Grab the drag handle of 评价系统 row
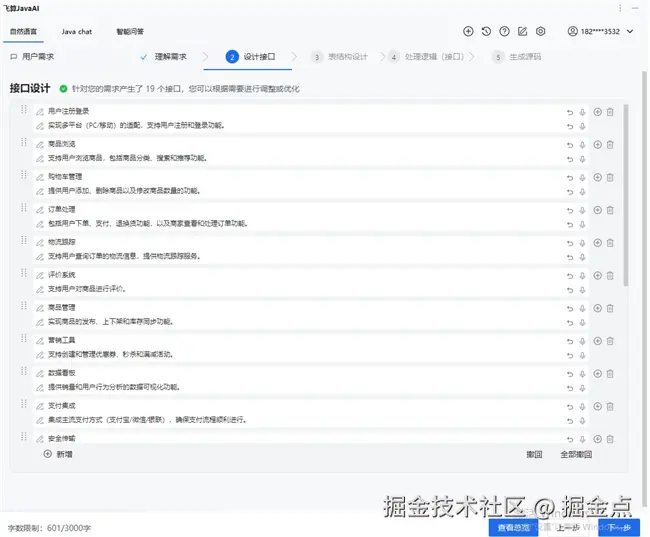Screen dimensions: 650x537 point(24,272)
